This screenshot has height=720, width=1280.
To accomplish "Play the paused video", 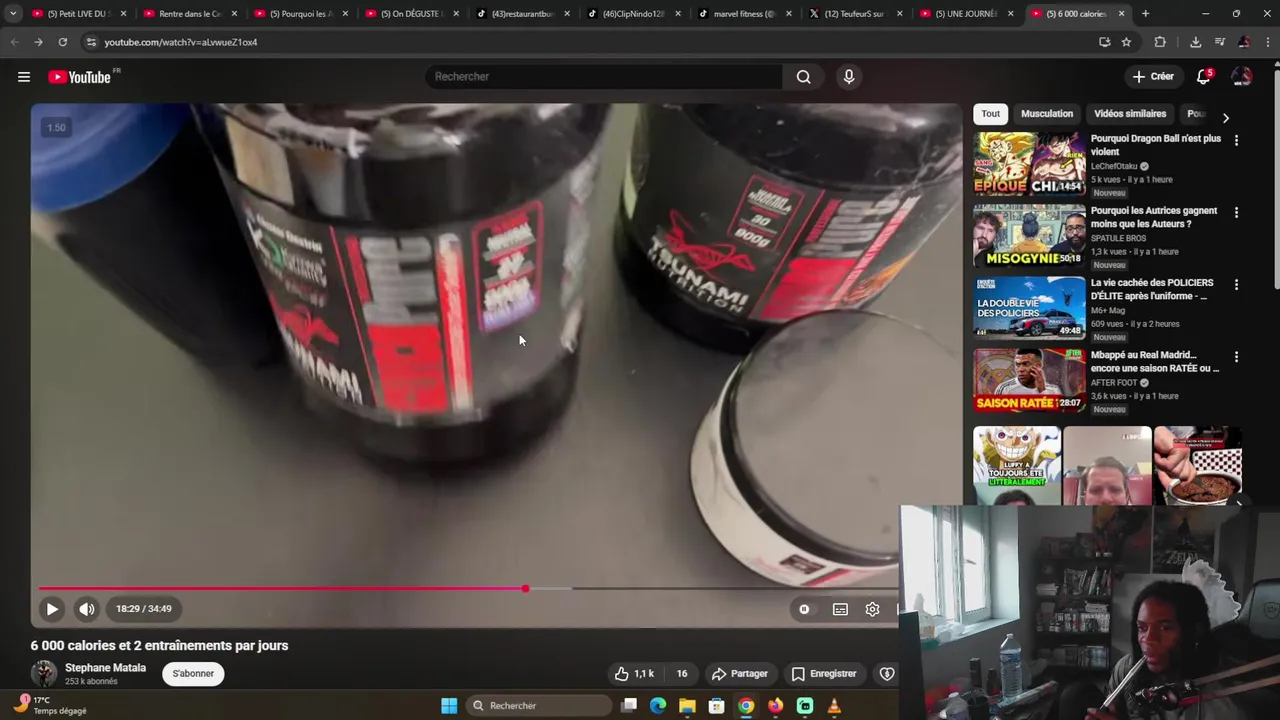I will (52, 609).
